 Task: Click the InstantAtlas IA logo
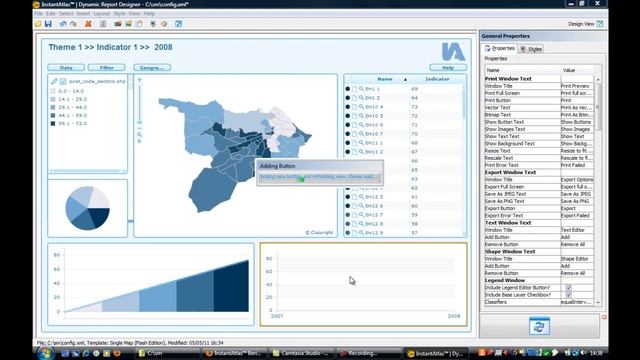click(453, 51)
